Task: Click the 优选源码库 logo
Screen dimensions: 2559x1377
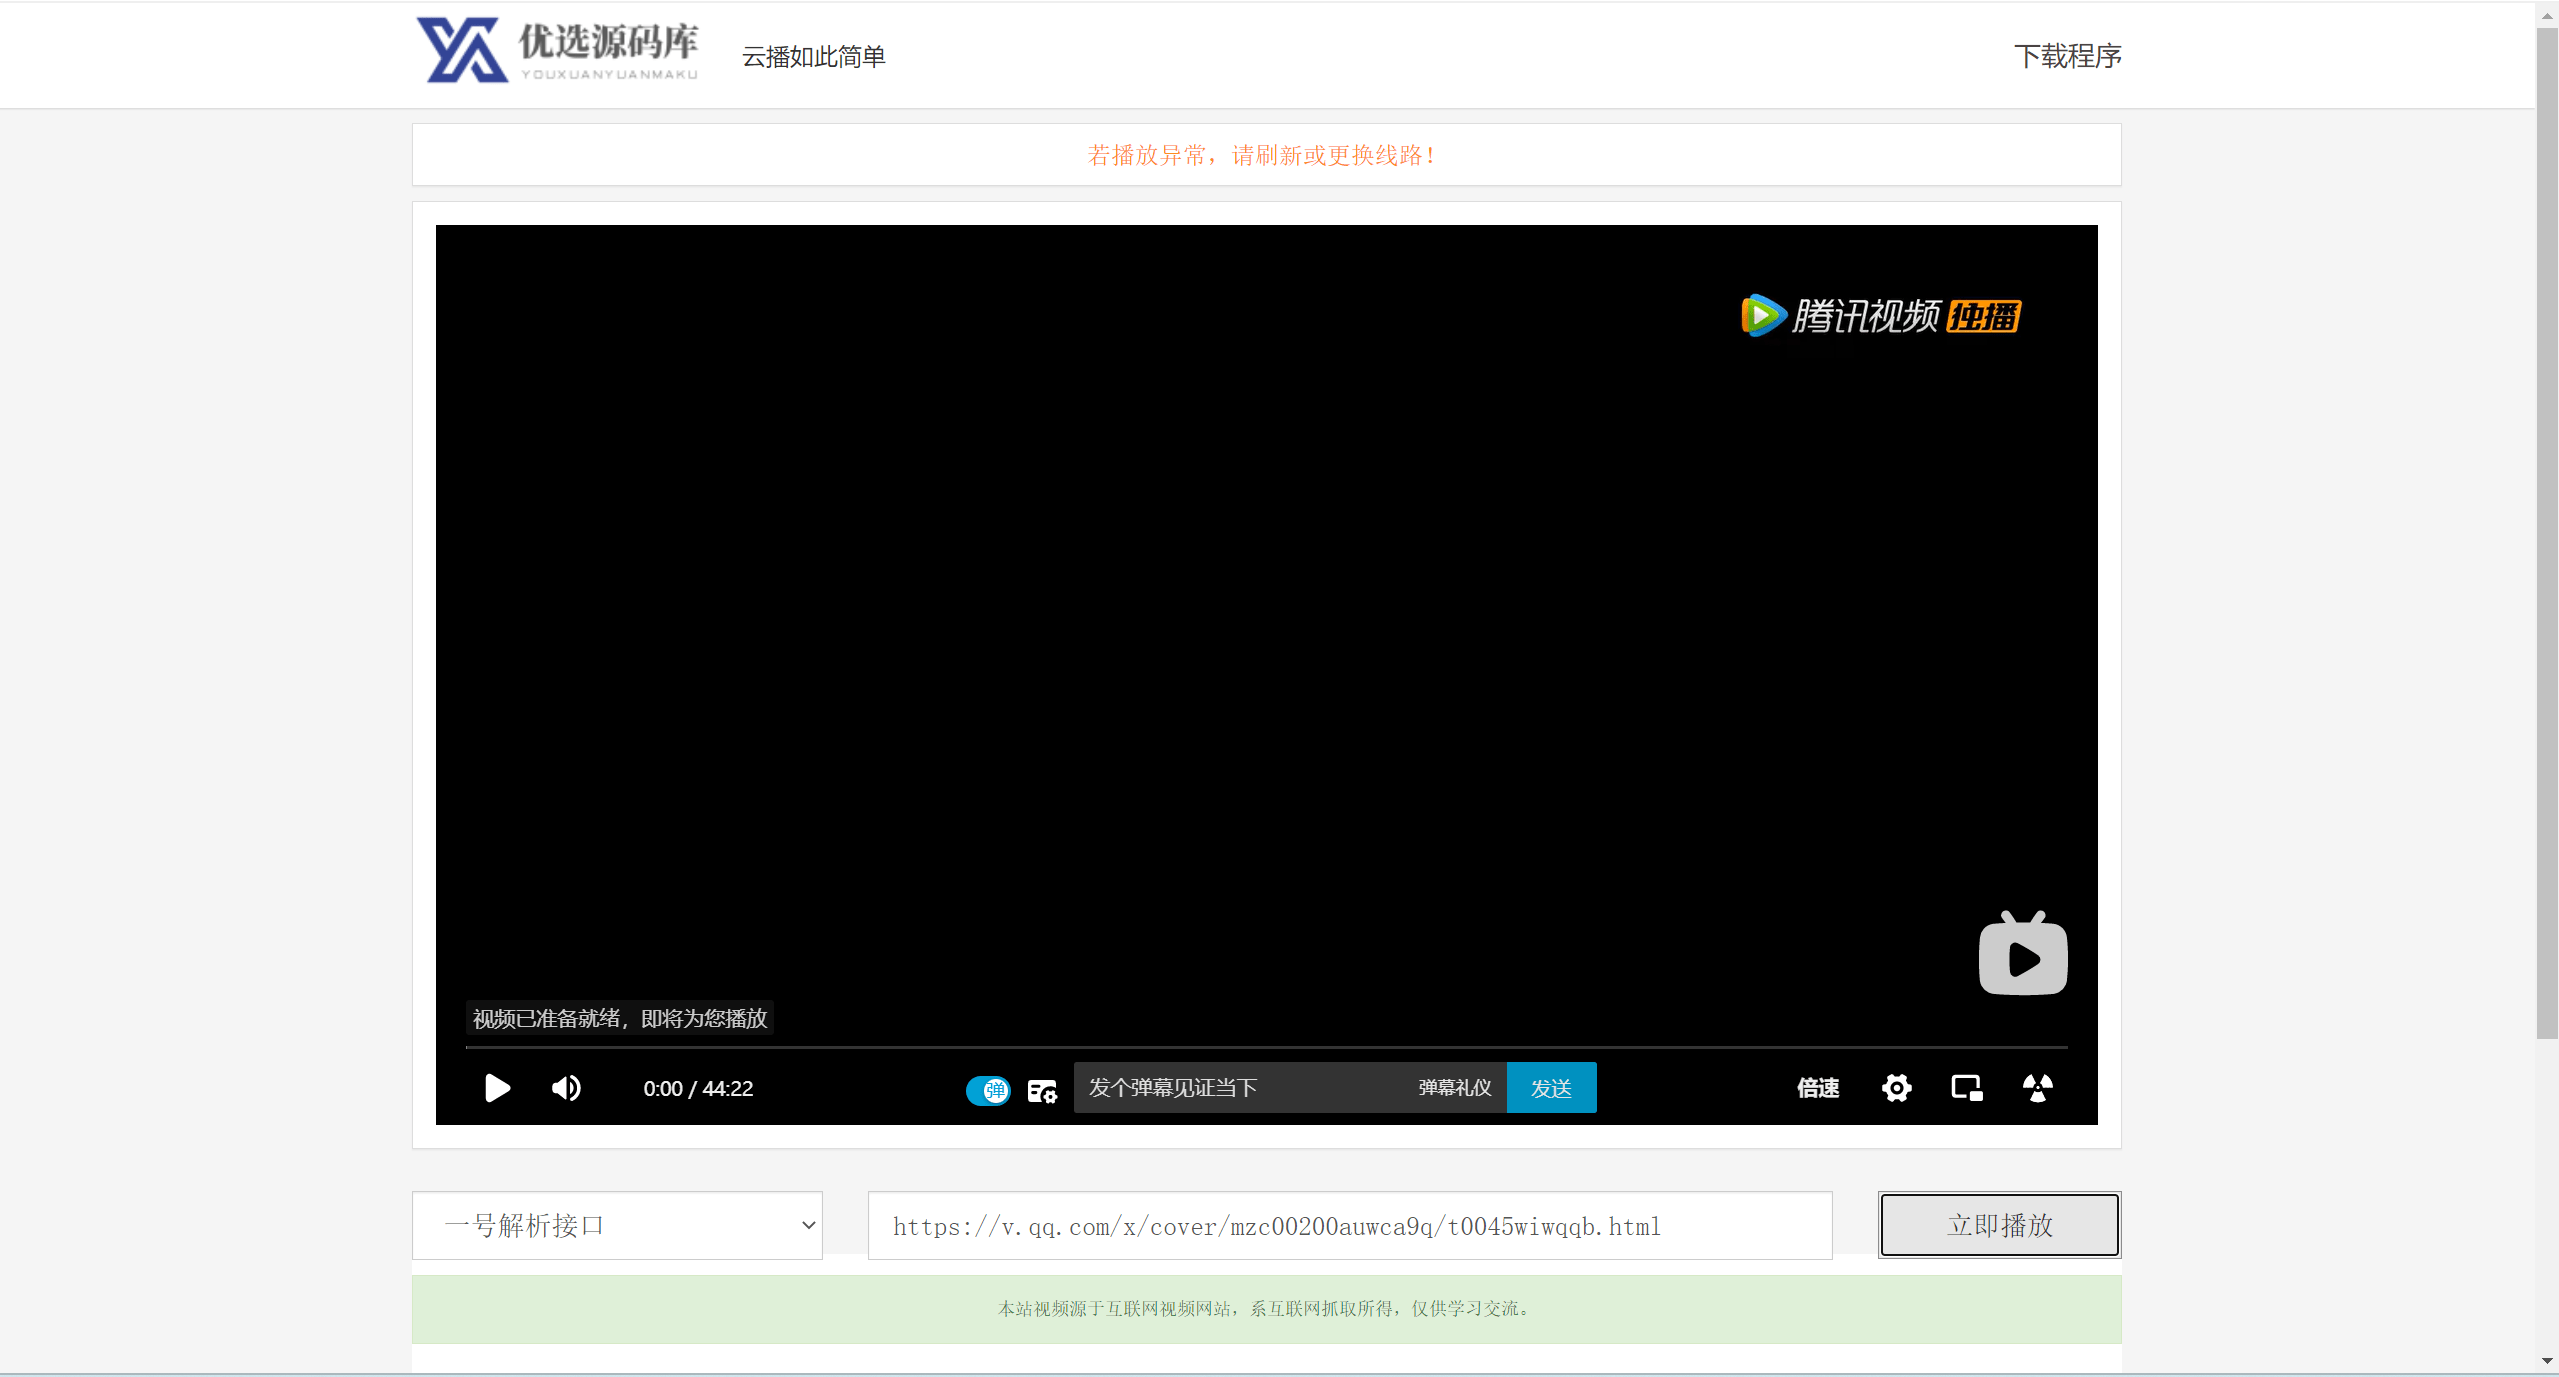Action: (558, 49)
